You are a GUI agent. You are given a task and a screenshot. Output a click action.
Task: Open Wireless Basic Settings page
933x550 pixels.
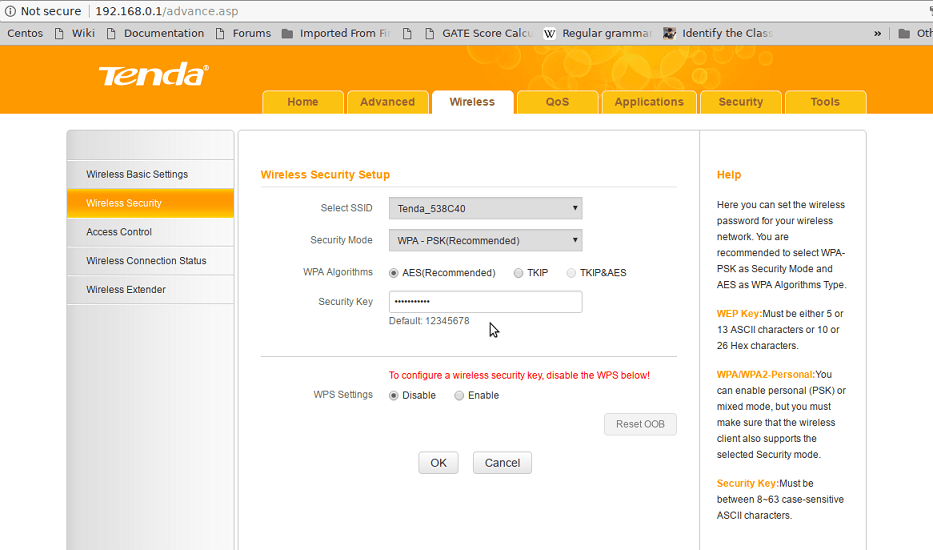pos(151,174)
